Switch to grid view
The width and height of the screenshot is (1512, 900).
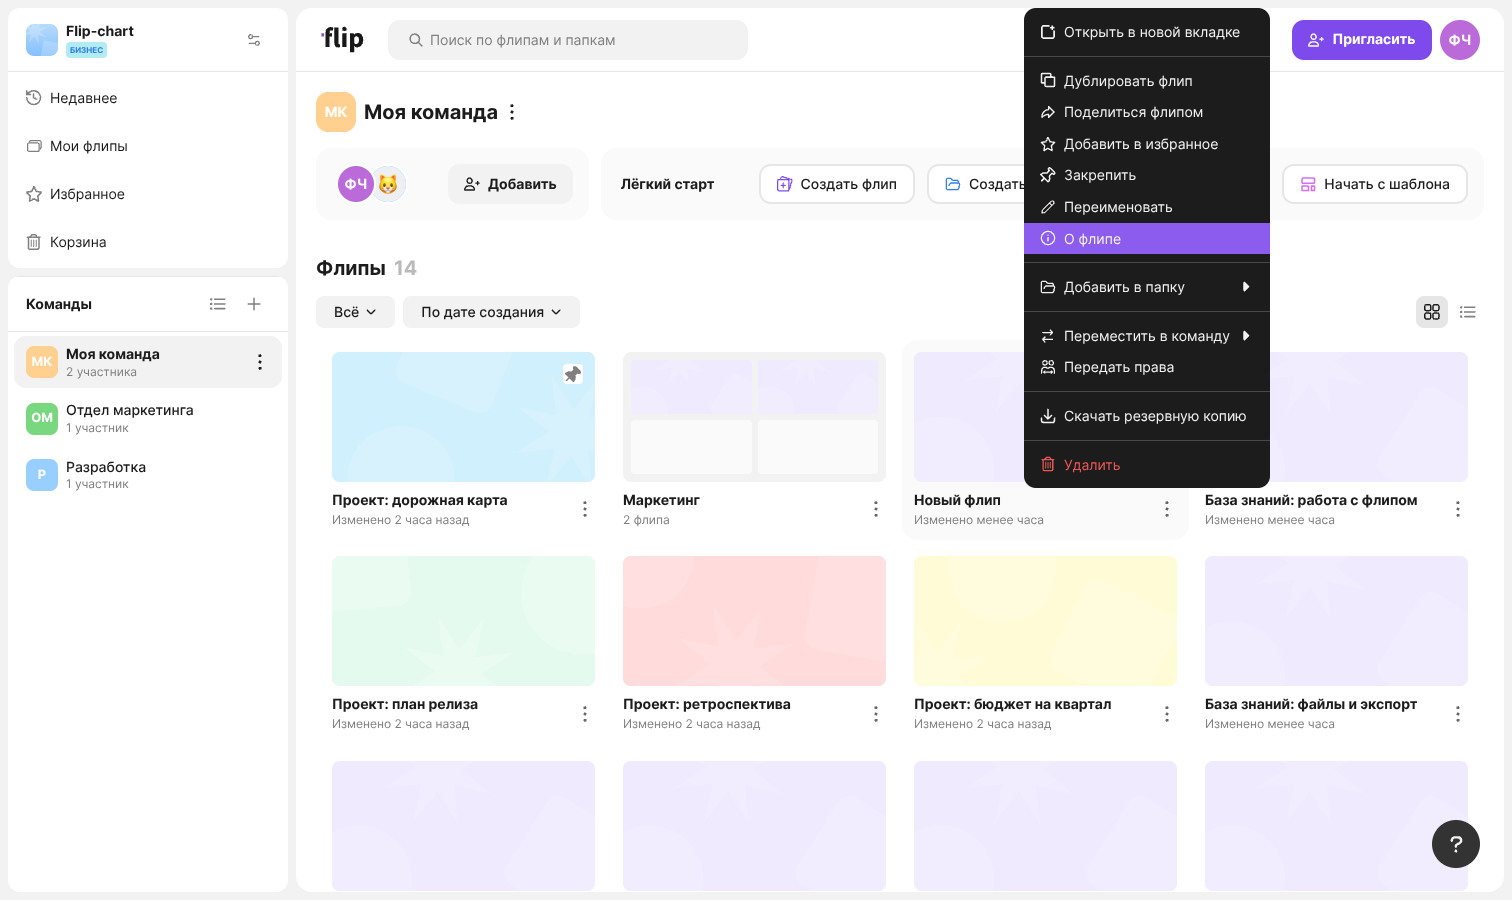pos(1432,312)
